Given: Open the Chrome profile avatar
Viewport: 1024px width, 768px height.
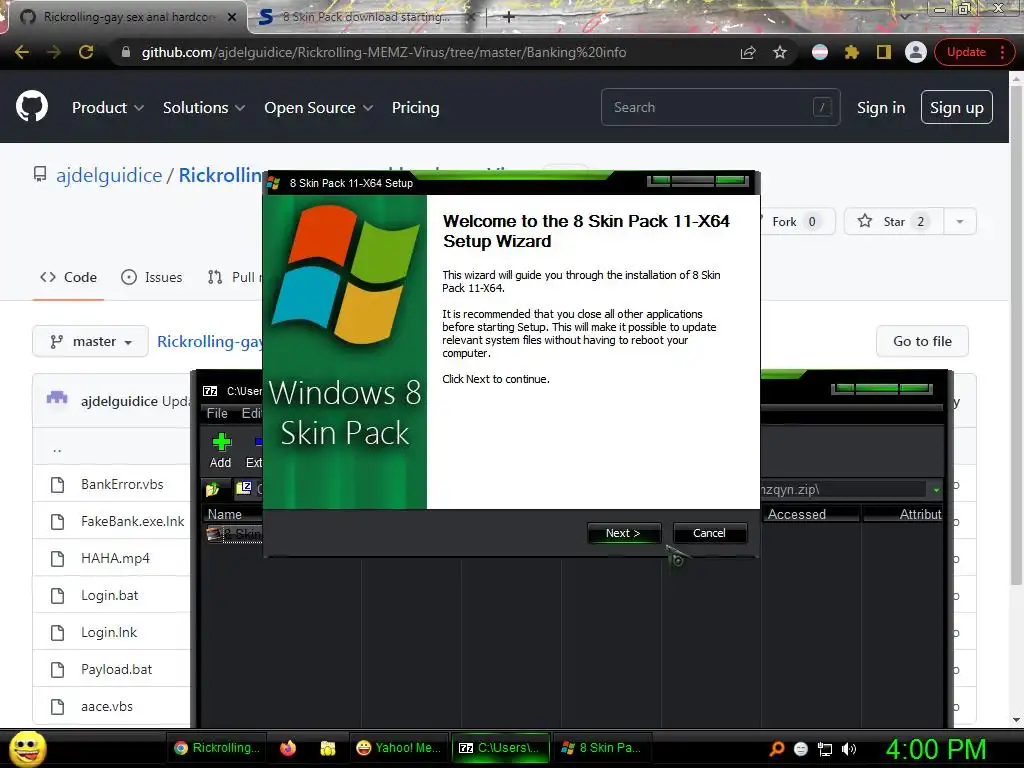Looking at the screenshot, I should tap(916, 52).
